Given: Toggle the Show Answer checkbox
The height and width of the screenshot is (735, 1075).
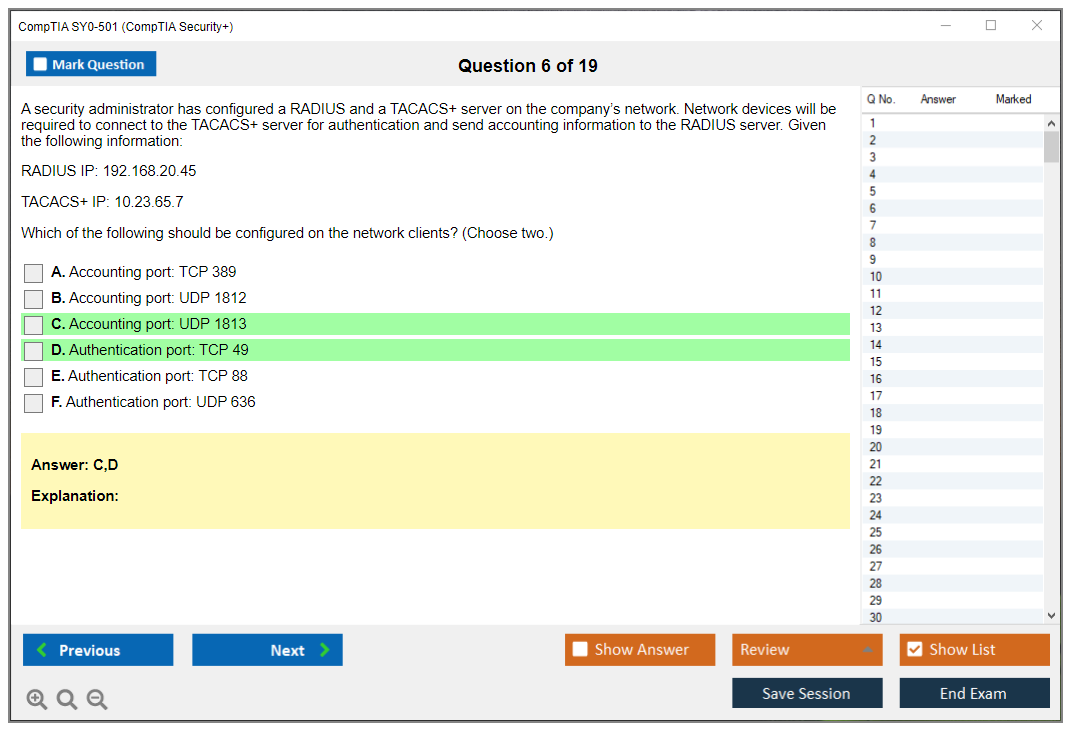Looking at the screenshot, I should [x=580, y=650].
